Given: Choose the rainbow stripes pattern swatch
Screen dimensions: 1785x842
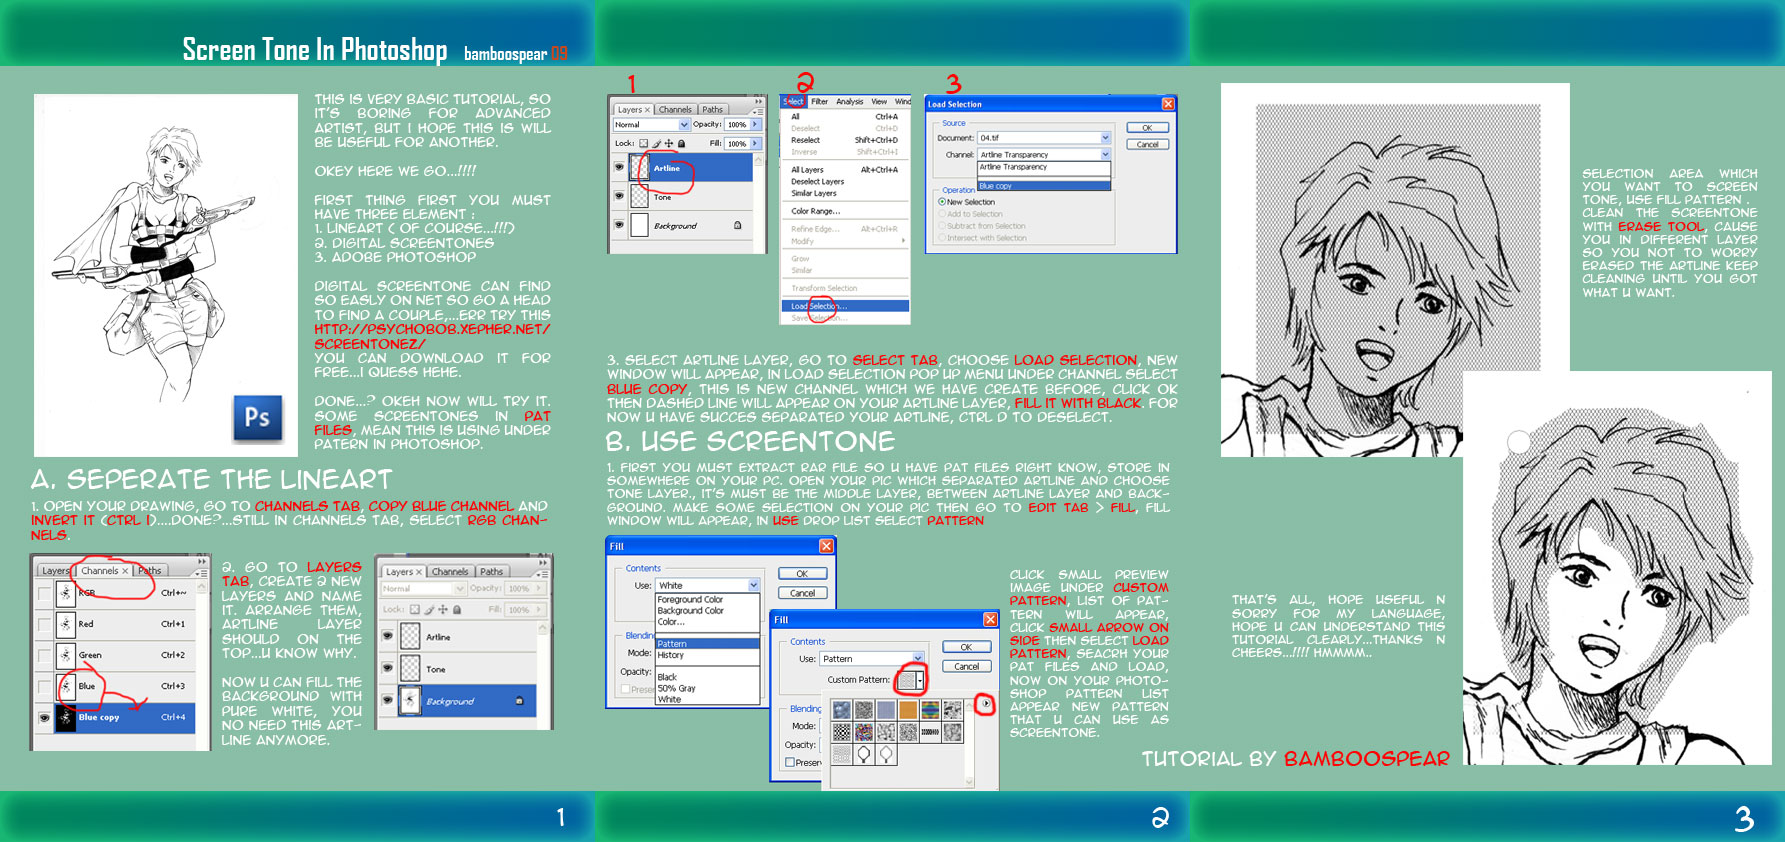Looking at the screenshot, I should [930, 709].
